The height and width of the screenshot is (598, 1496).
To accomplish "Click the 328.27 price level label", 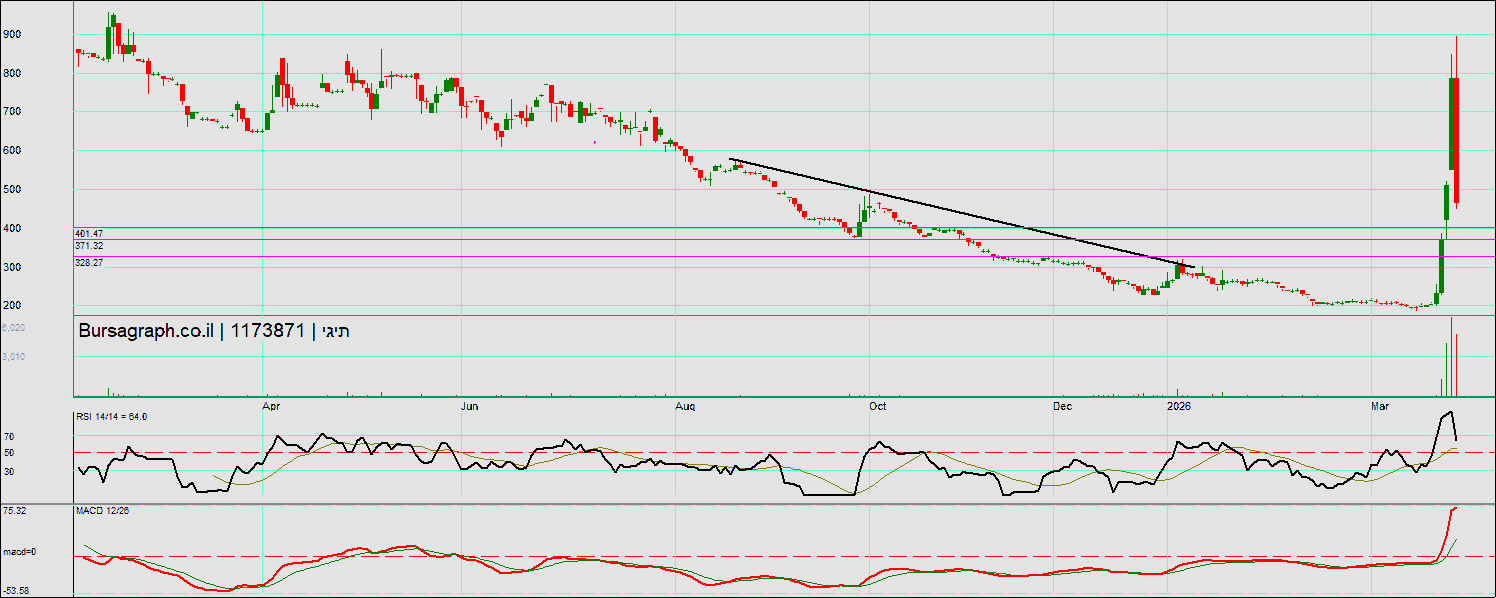I will pos(89,262).
